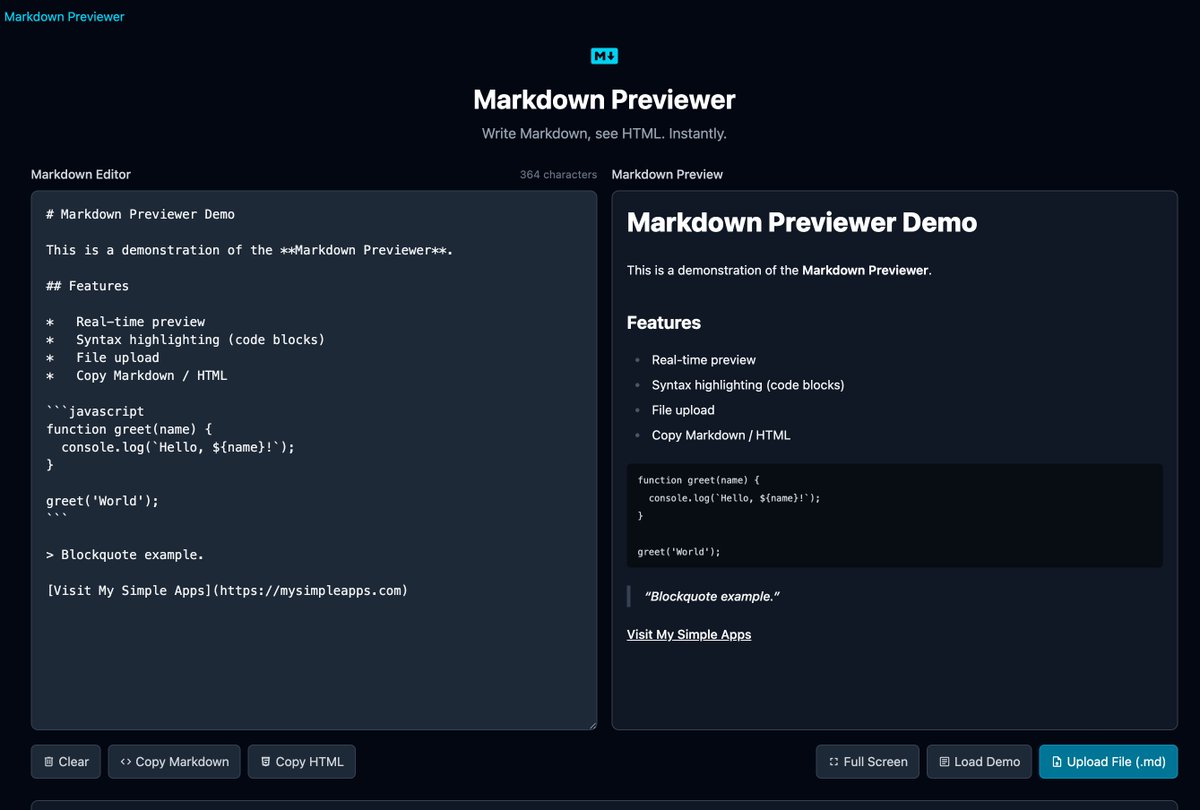Click the Markdown logo icon above the title
The width and height of the screenshot is (1200, 810).
point(604,56)
